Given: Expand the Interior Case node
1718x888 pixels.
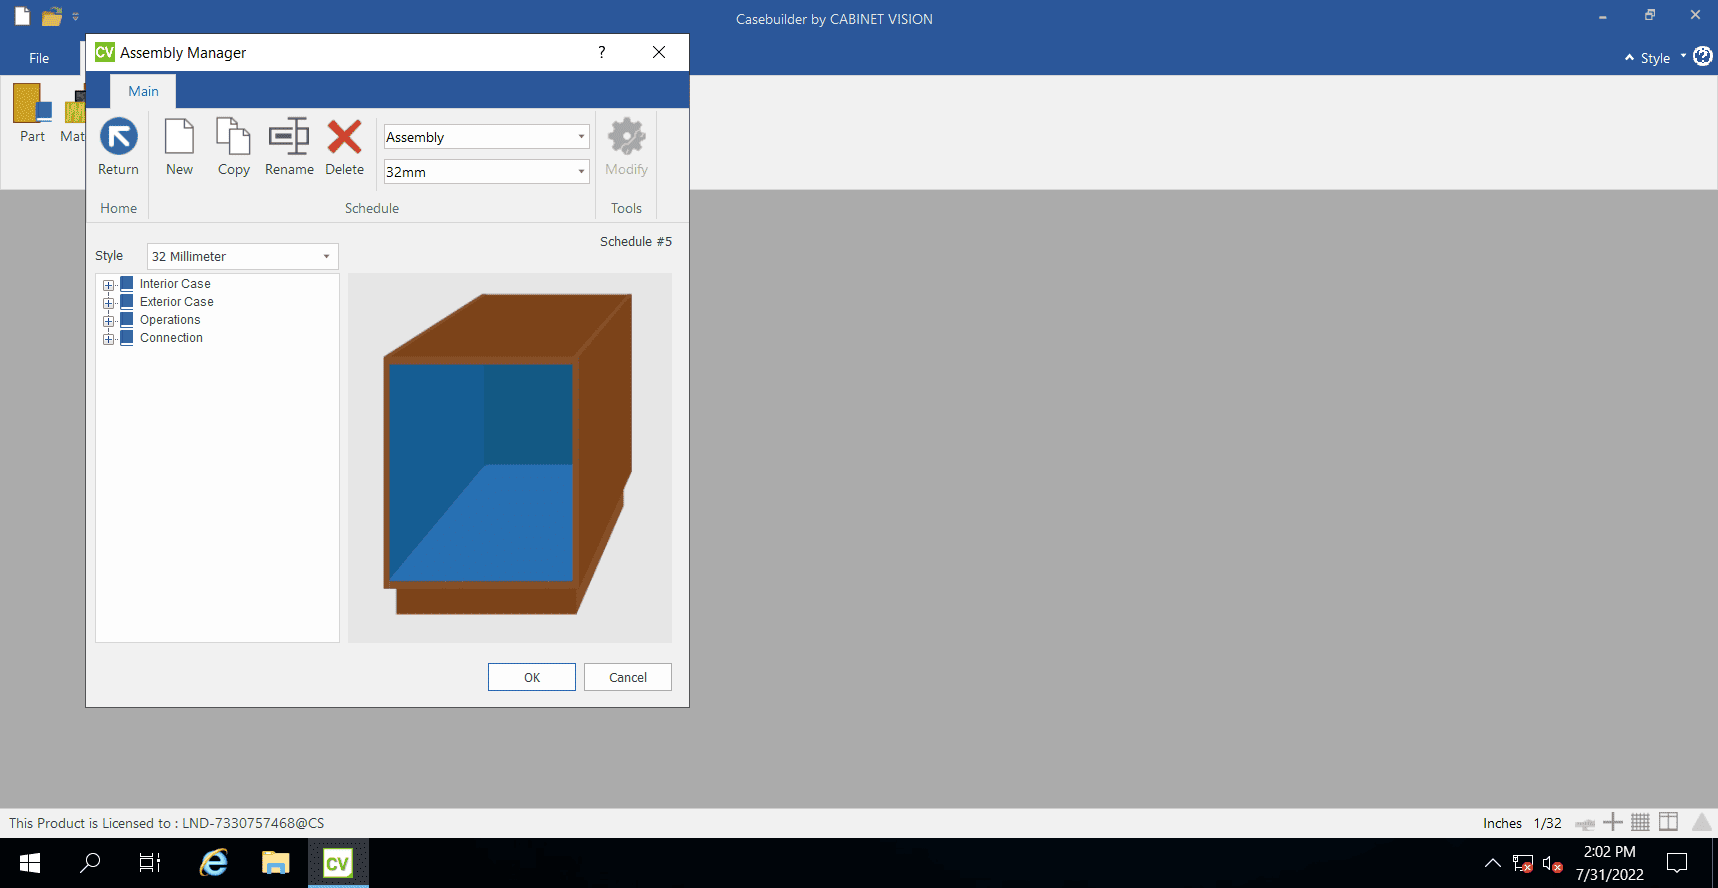Looking at the screenshot, I should 109,285.
